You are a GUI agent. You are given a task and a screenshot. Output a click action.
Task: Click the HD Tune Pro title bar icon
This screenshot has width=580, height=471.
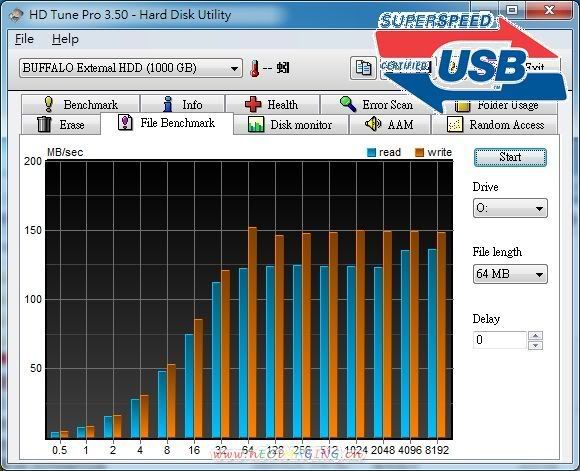click(16, 15)
